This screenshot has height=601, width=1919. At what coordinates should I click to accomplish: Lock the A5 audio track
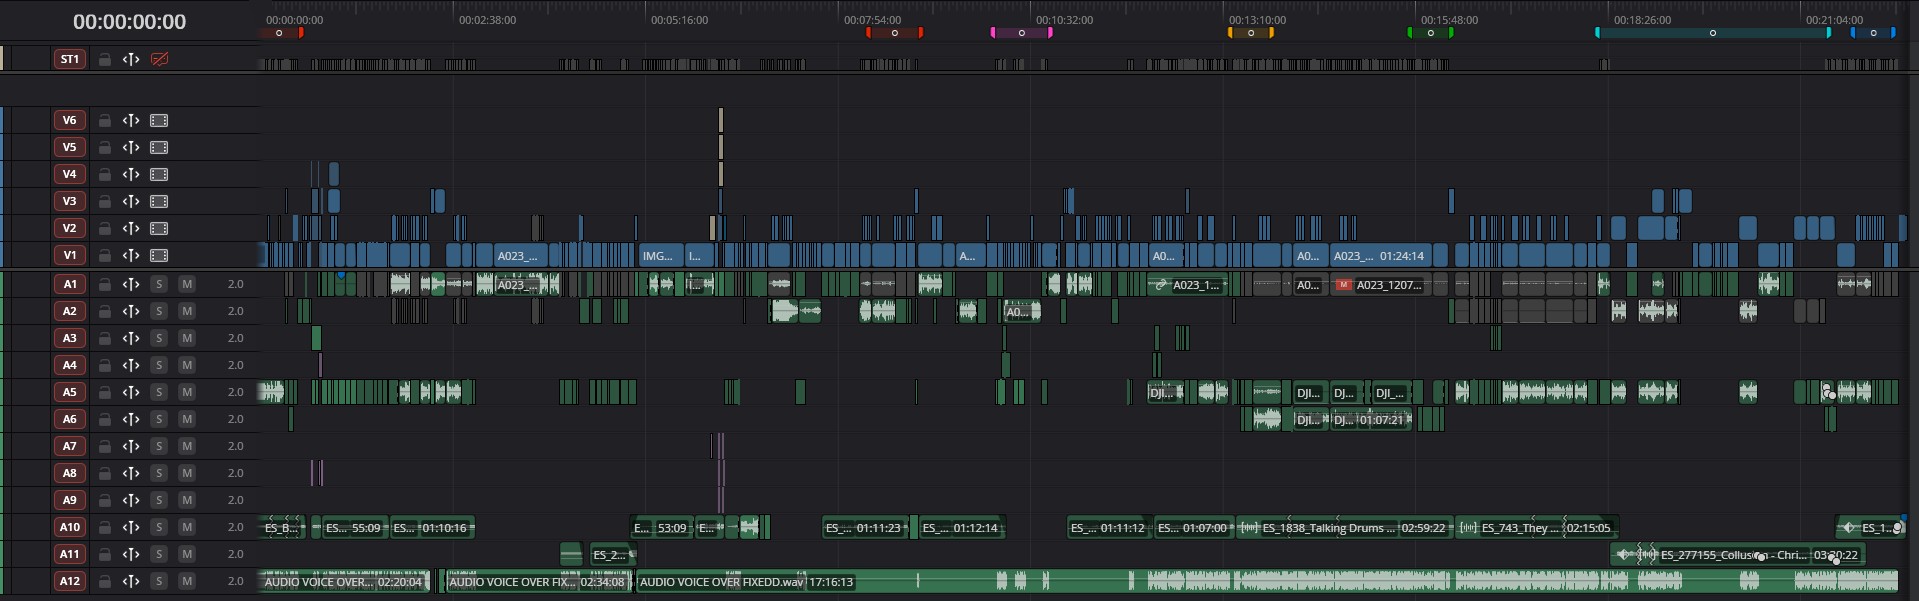(x=104, y=392)
